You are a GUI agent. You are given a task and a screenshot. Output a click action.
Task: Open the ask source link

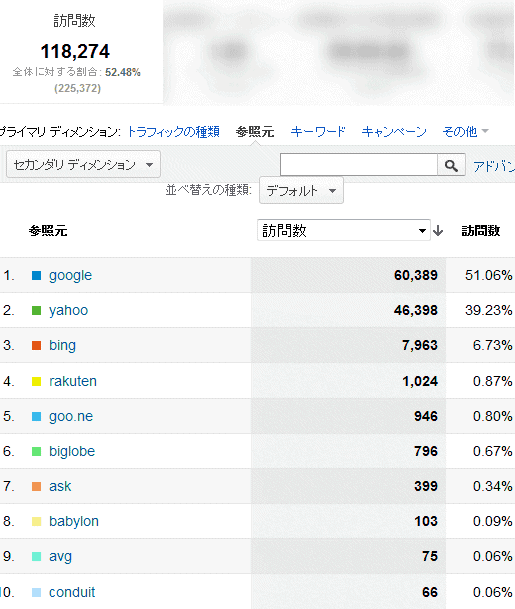(60, 486)
